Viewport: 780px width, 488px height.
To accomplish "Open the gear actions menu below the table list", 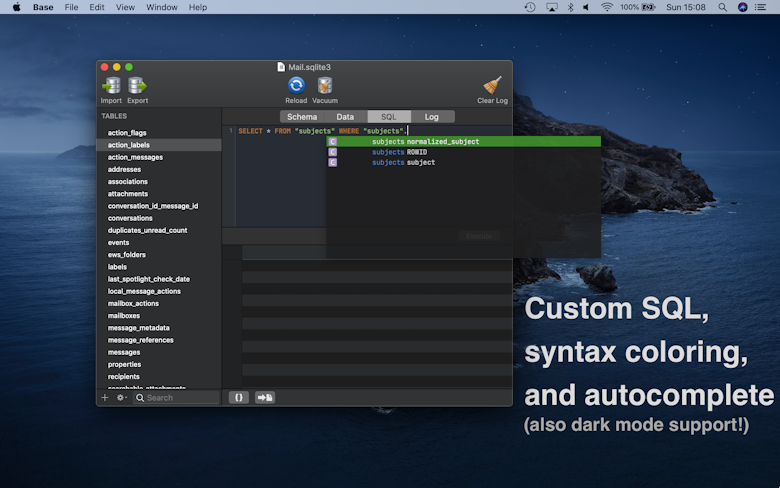I will point(121,397).
